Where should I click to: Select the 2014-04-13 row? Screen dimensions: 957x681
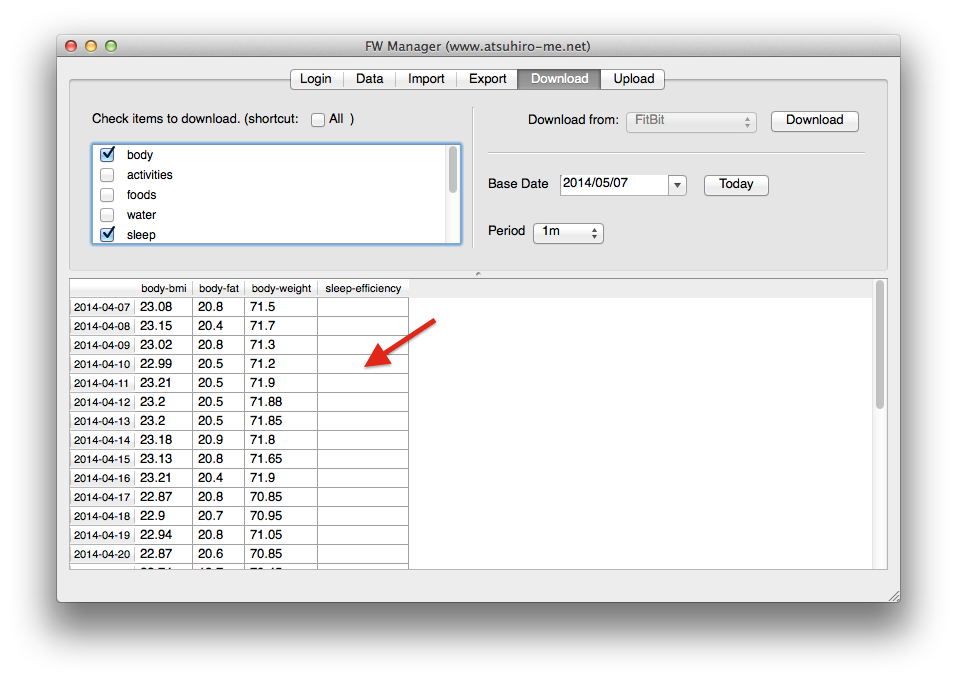102,421
